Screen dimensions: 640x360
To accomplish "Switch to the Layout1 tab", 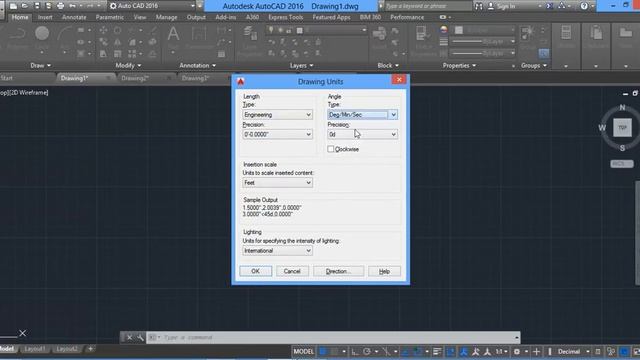I will coord(35,349).
